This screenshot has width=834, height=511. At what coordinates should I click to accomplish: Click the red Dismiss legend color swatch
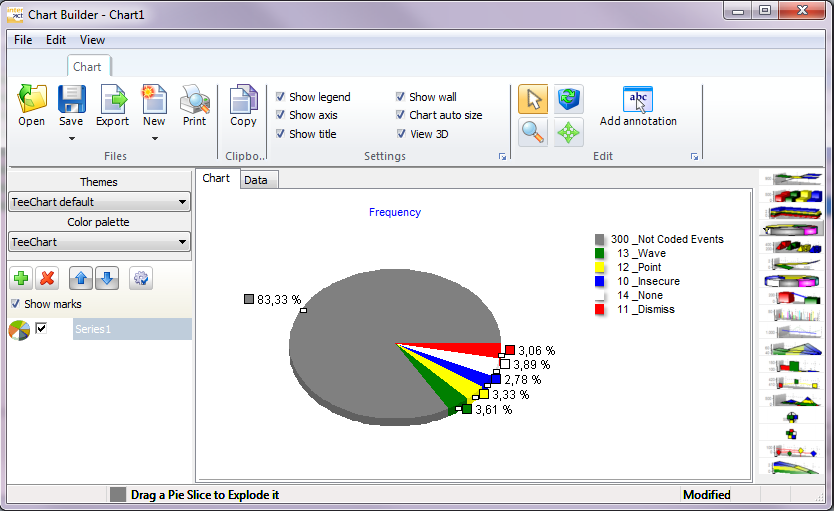click(600, 309)
